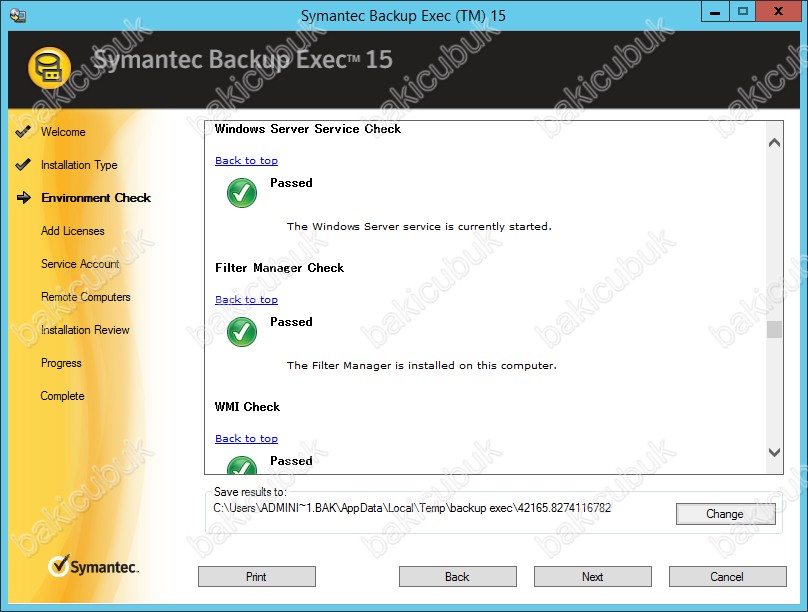
Task: Click the Filter Manager Check heading
Action: tap(279, 268)
